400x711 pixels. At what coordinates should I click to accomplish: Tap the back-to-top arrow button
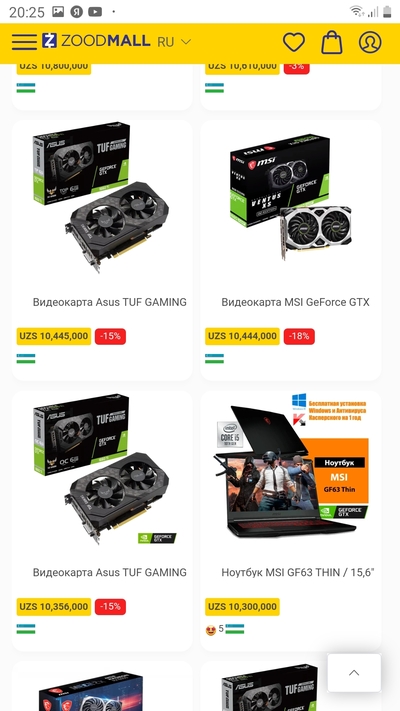(354, 672)
